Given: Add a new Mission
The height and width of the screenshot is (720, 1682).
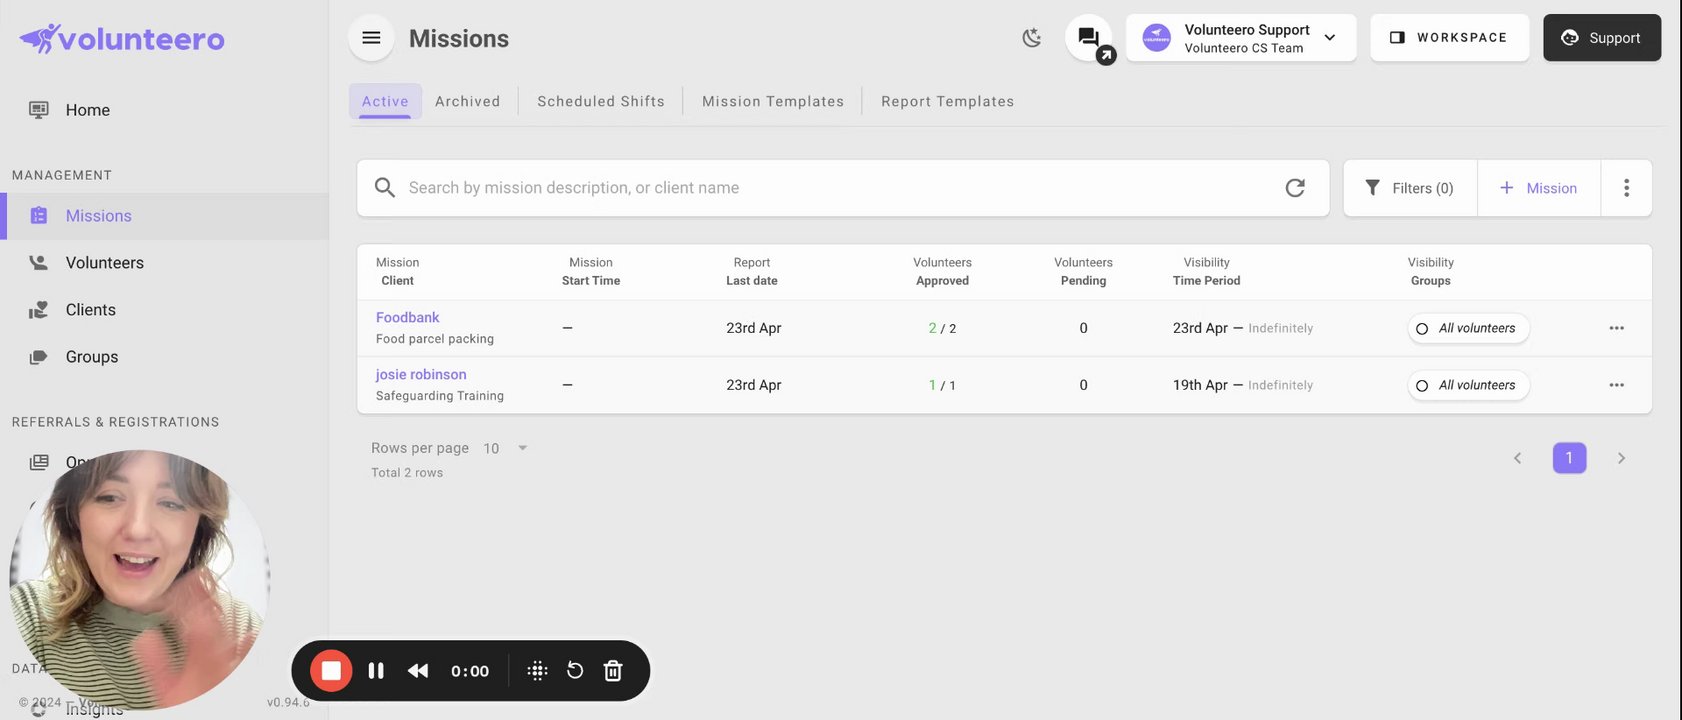Looking at the screenshot, I should [1538, 188].
